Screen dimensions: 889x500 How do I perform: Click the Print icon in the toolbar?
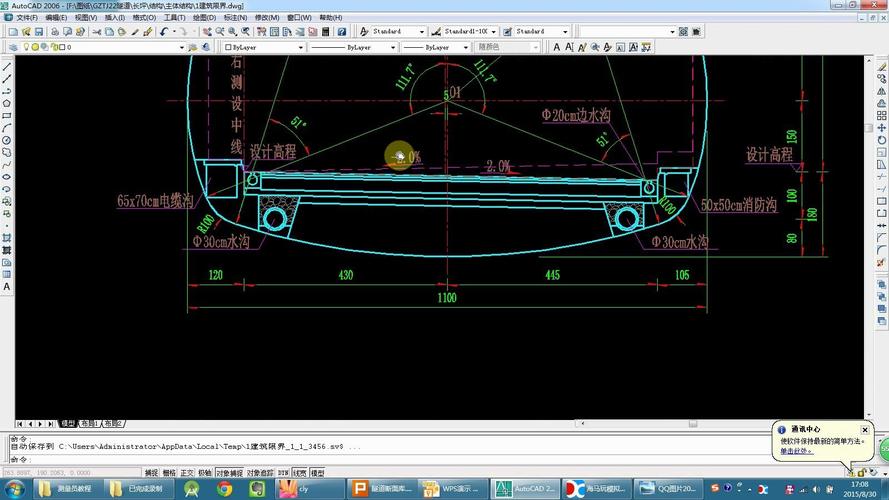(55, 32)
